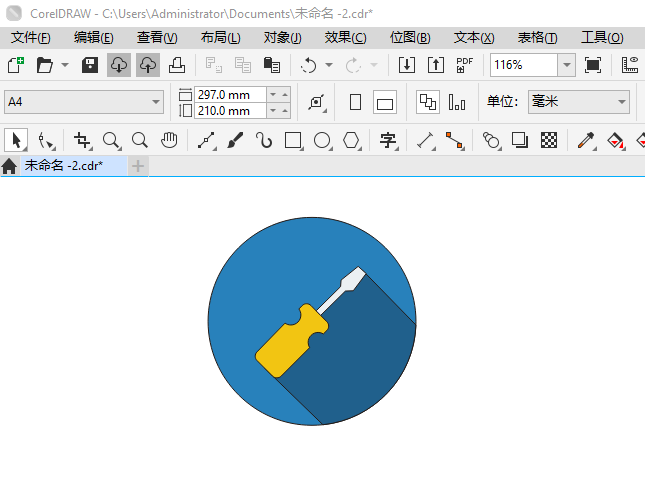Viewport: 645px width, 495px height.
Task: Expand the Undo history dropdown
Action: pyautogui.click(x=329, y=65)
